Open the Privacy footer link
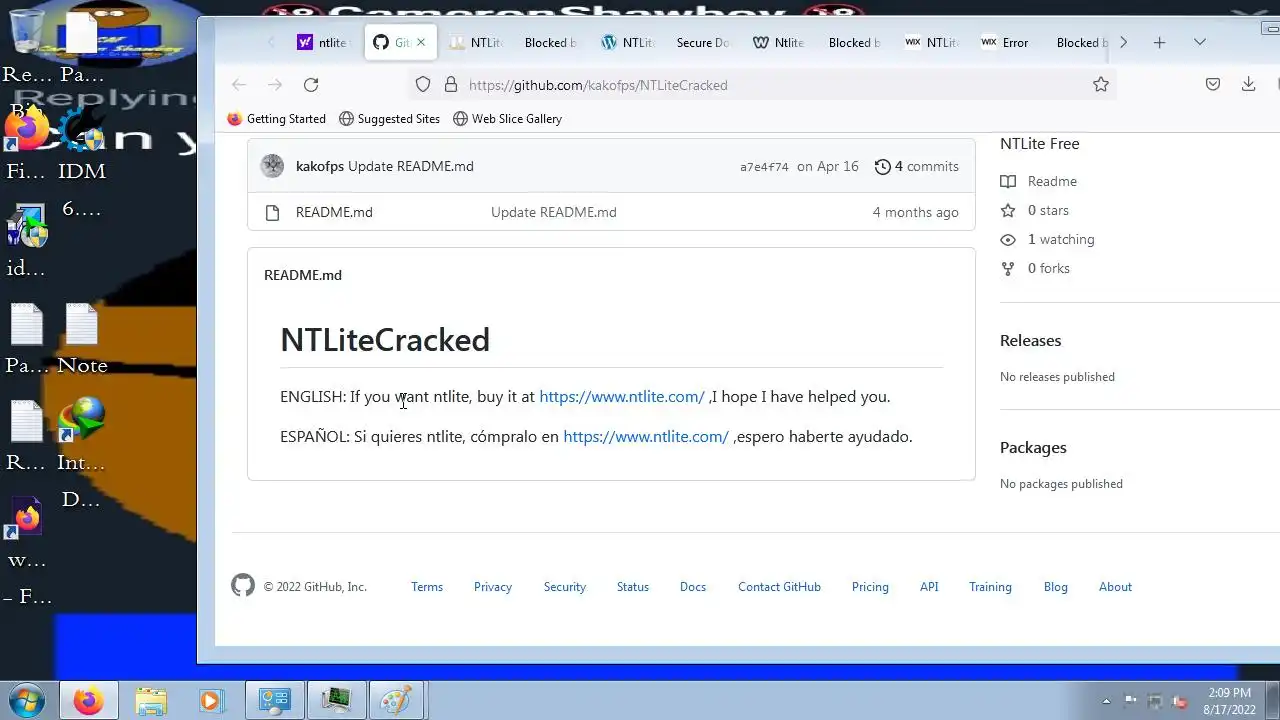1280x720 pixels. pos(493,587)
